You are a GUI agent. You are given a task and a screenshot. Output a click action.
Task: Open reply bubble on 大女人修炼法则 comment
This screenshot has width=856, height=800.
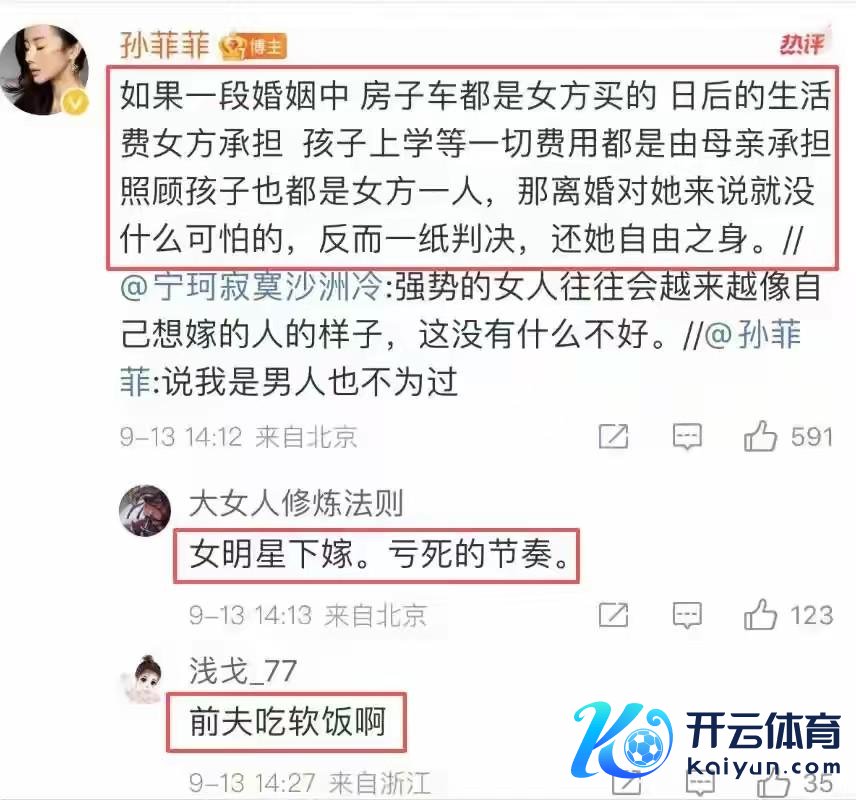click(x=687, y=615)
